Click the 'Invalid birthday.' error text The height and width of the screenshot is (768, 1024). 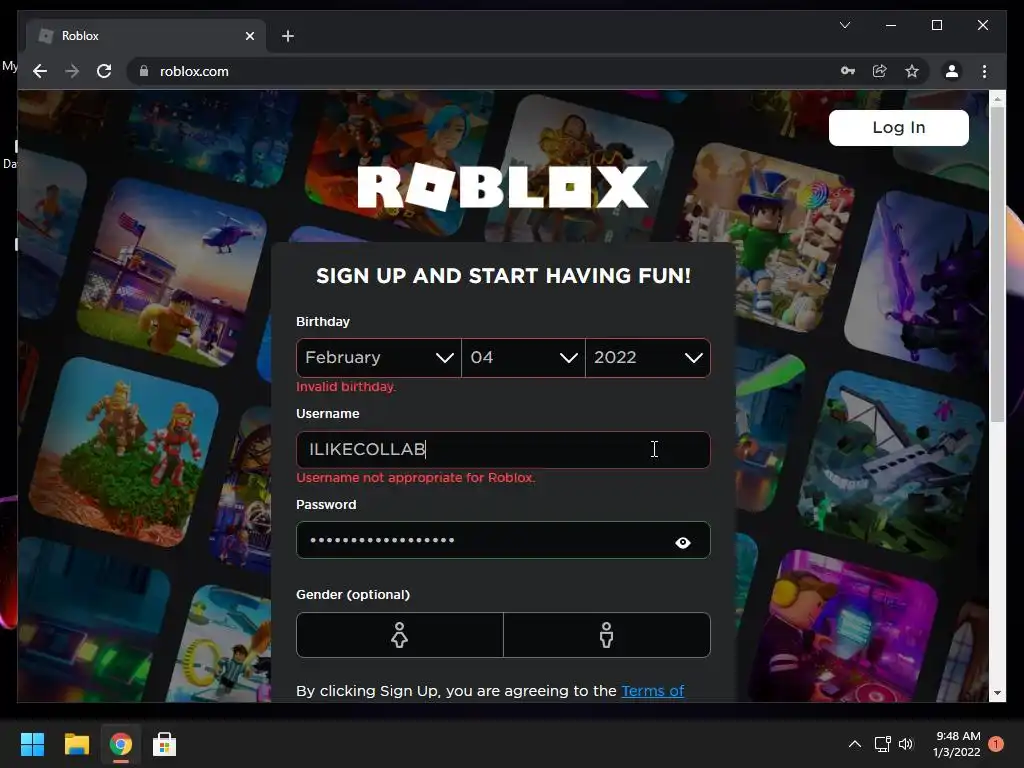click(346, 387)
